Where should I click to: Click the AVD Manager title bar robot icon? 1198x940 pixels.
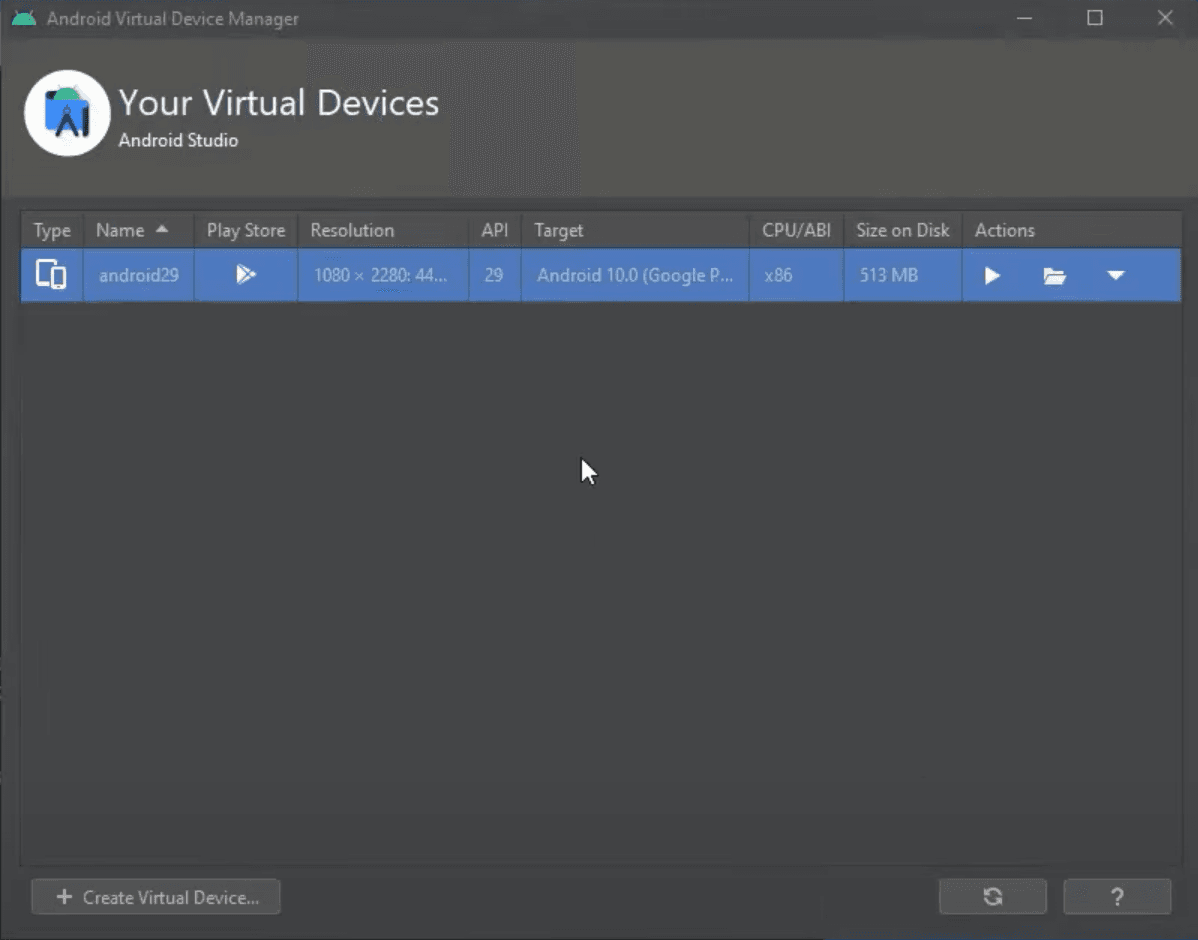[19, 18]
